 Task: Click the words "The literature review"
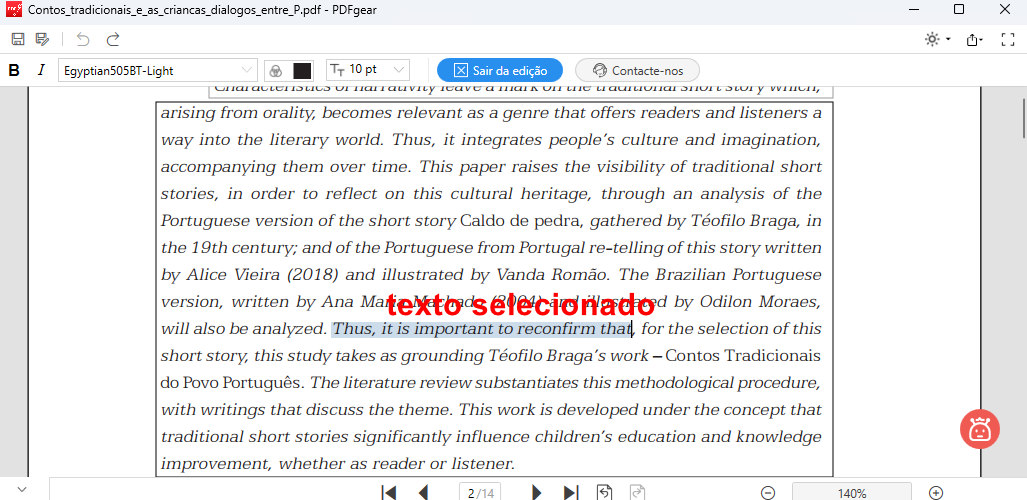click(x=390, y=383)
